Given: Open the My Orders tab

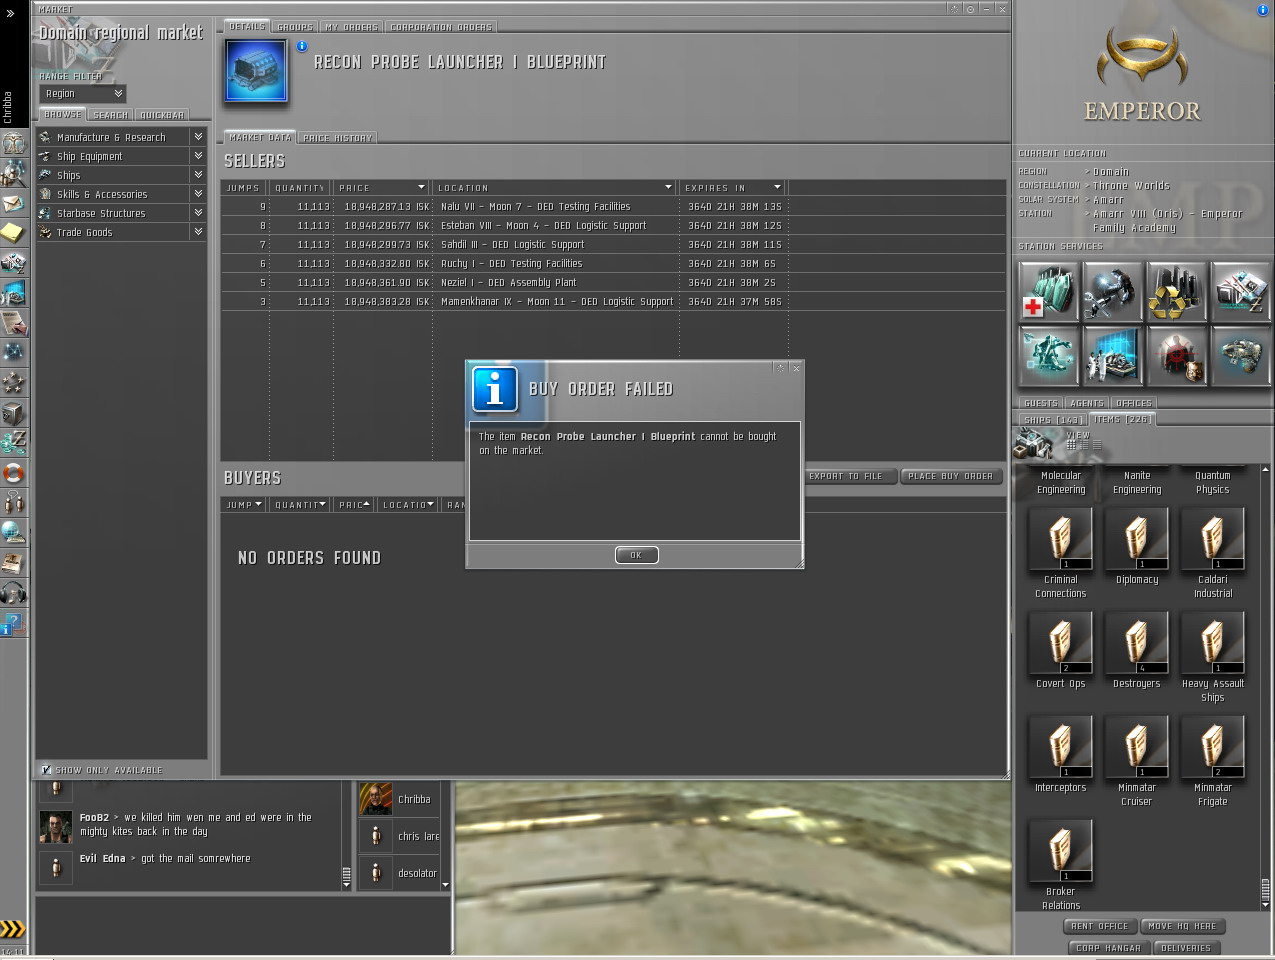Looking at the screenshot, I should [351, 27].
